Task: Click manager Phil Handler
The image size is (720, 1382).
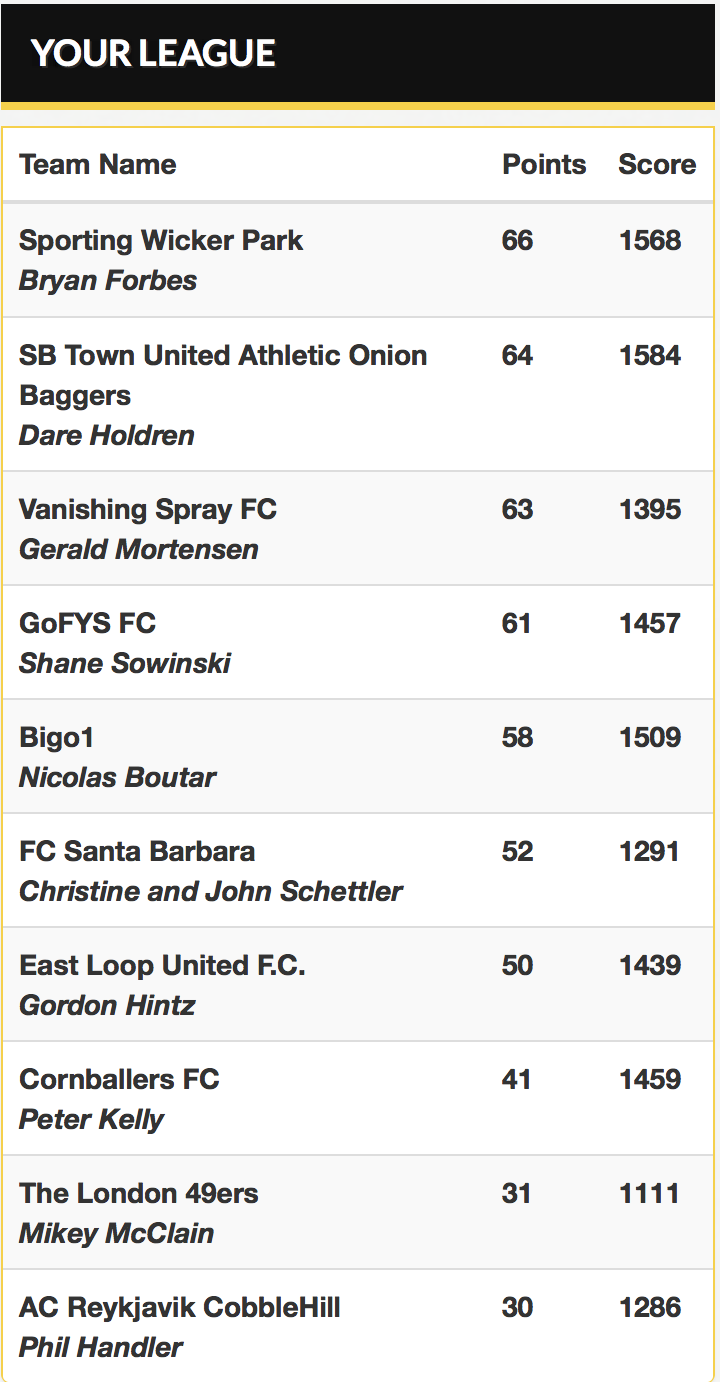Action: (x=101, y=1348)
